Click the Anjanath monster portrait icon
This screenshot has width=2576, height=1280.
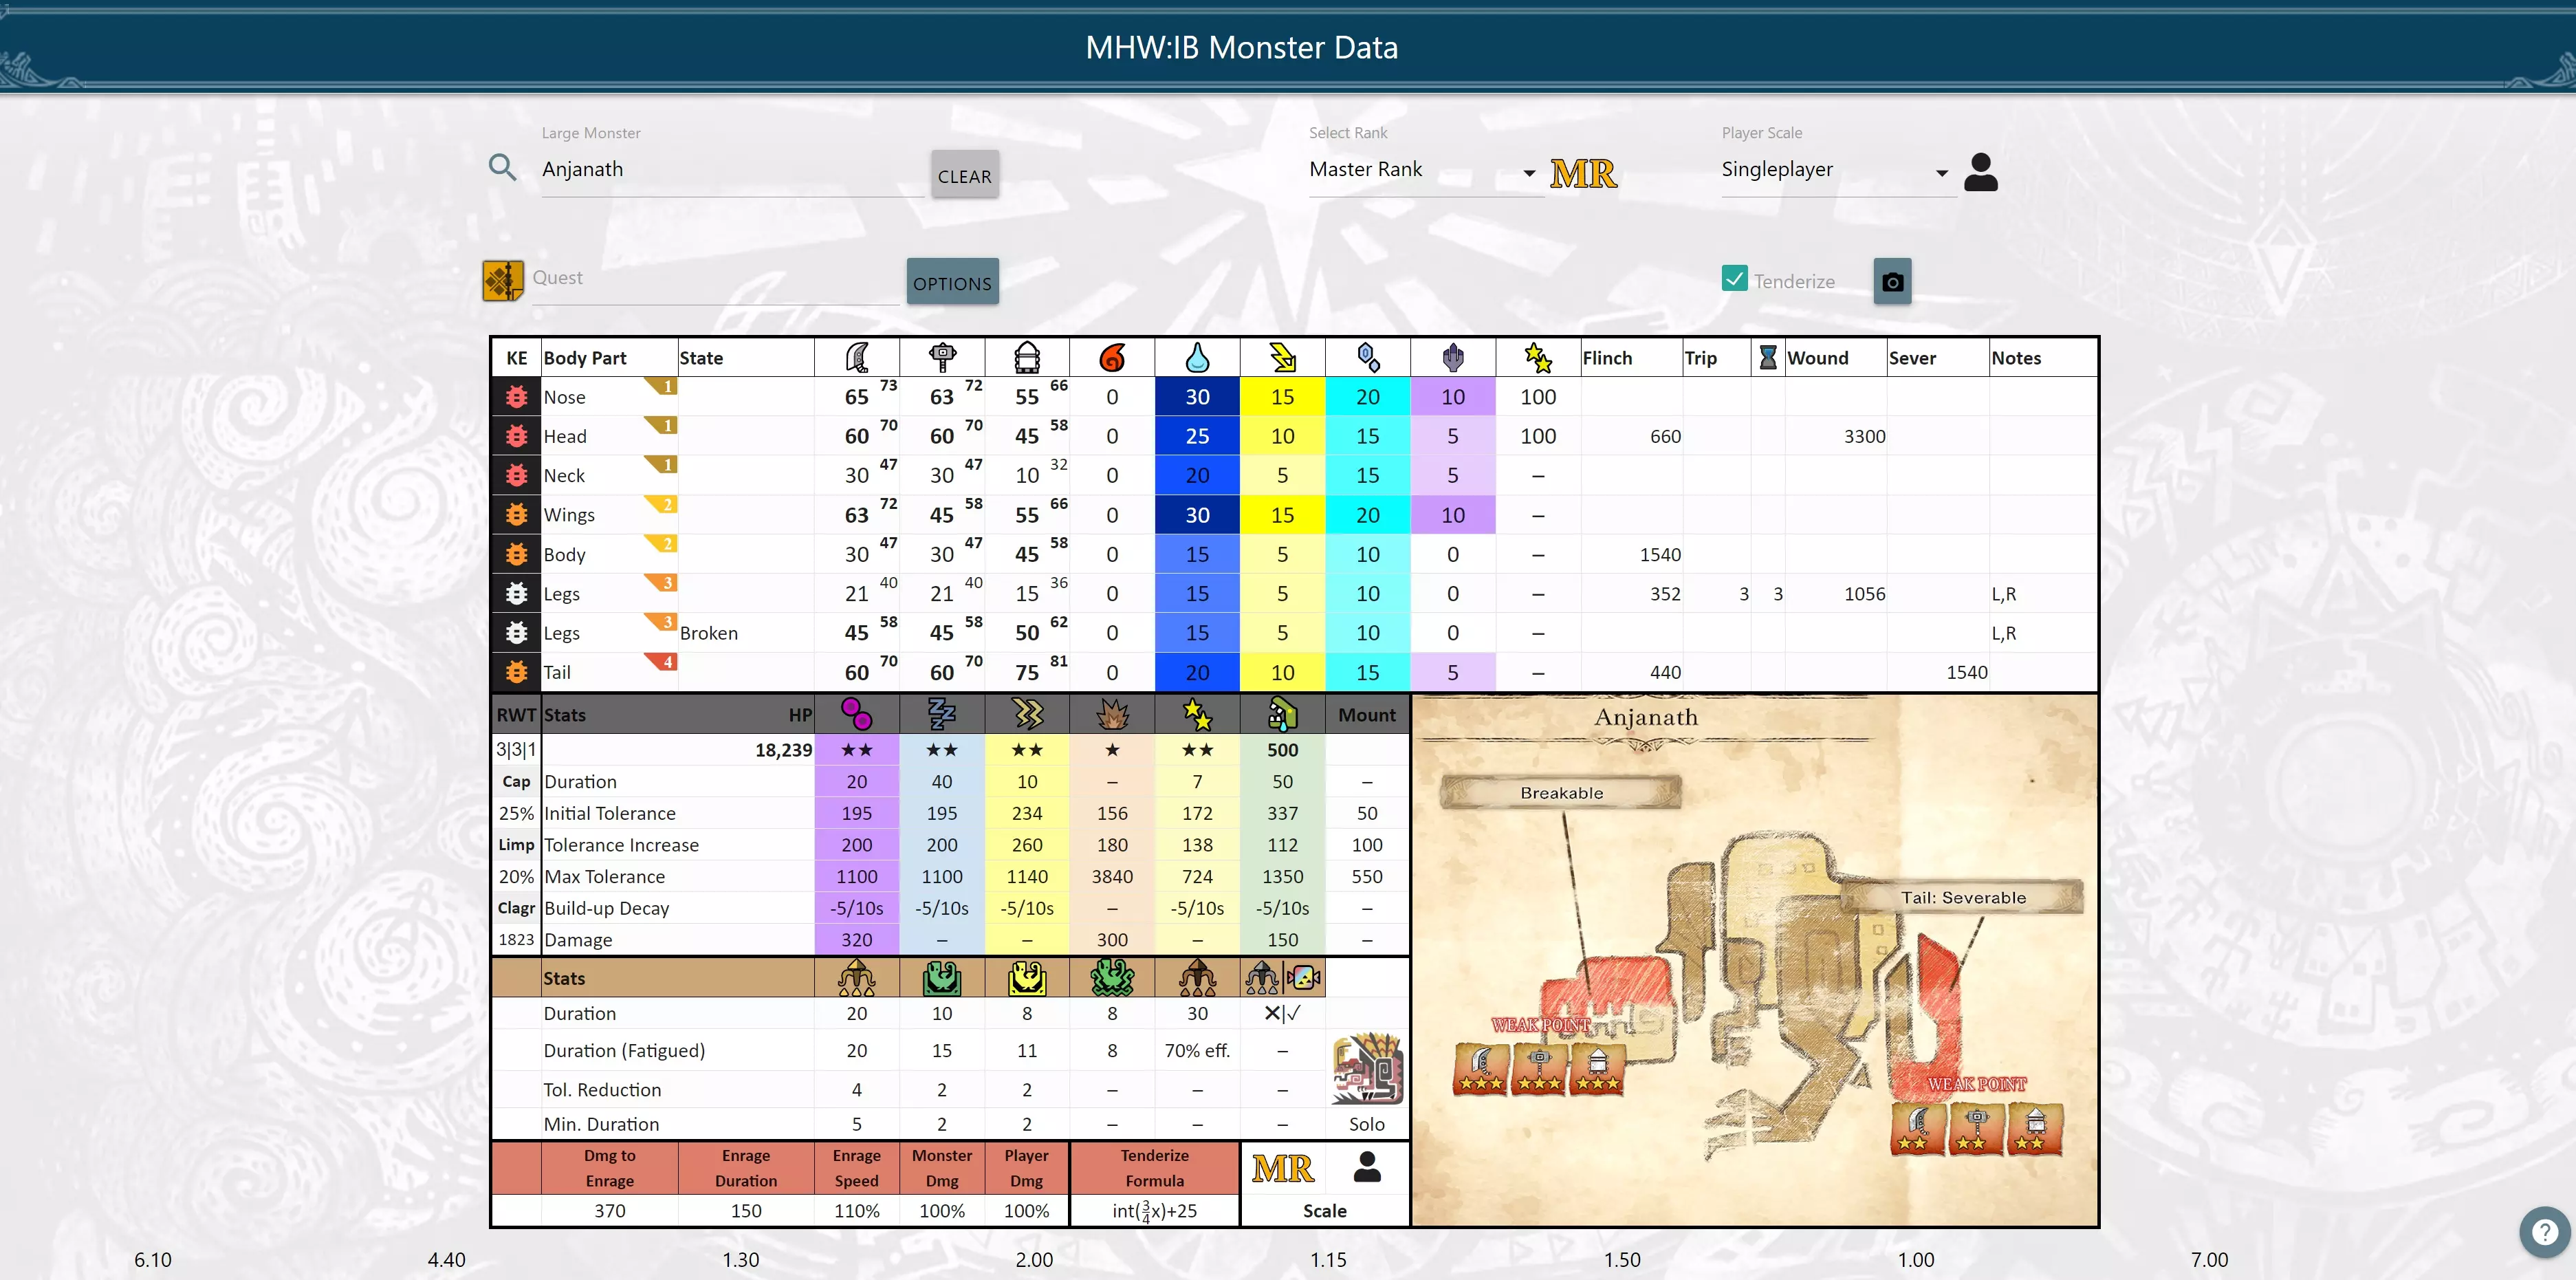1367,1070
